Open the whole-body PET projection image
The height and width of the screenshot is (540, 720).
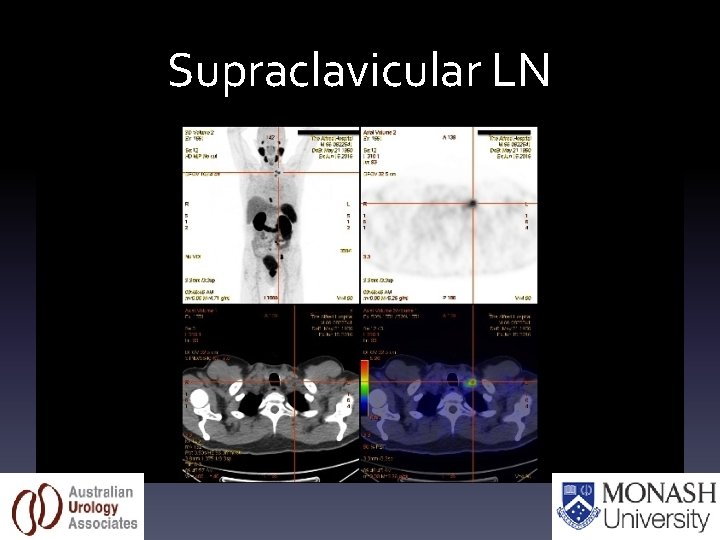click(270, 215)
